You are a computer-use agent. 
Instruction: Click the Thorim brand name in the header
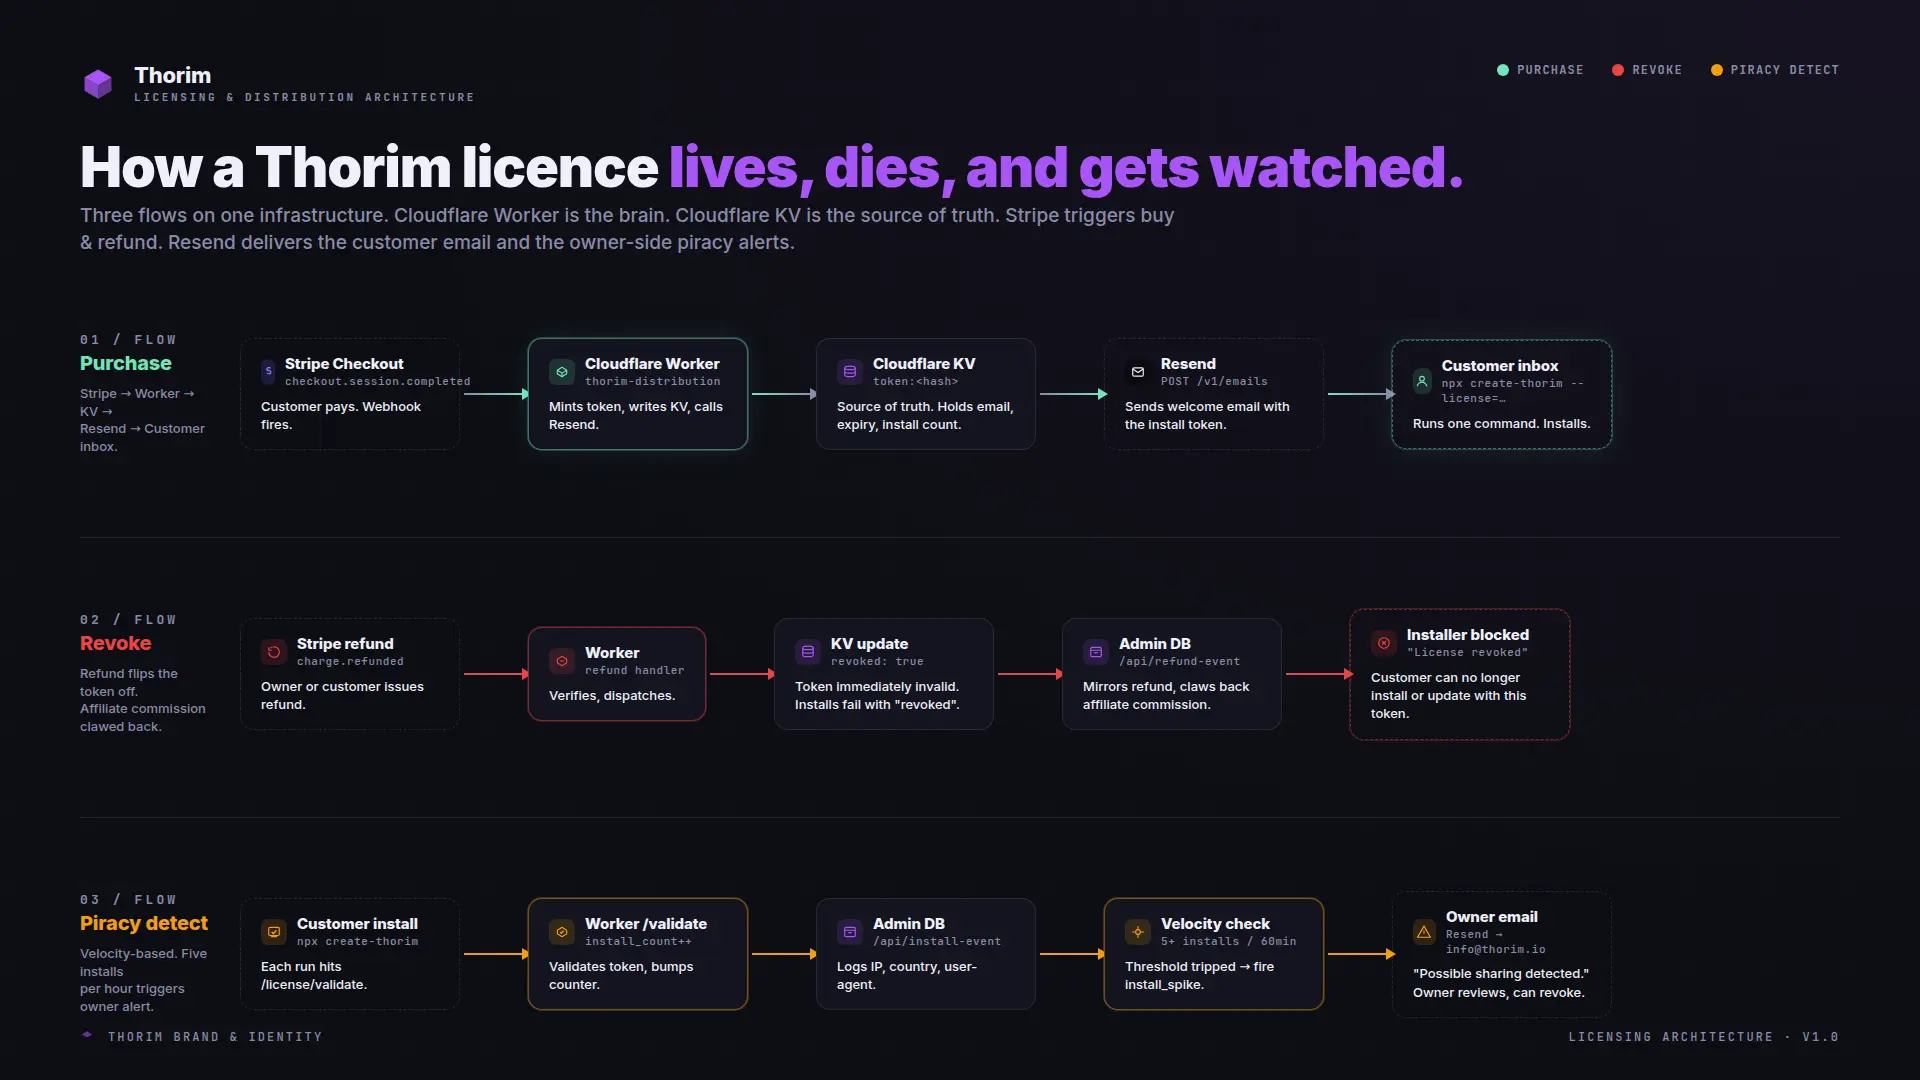[173, 76]
